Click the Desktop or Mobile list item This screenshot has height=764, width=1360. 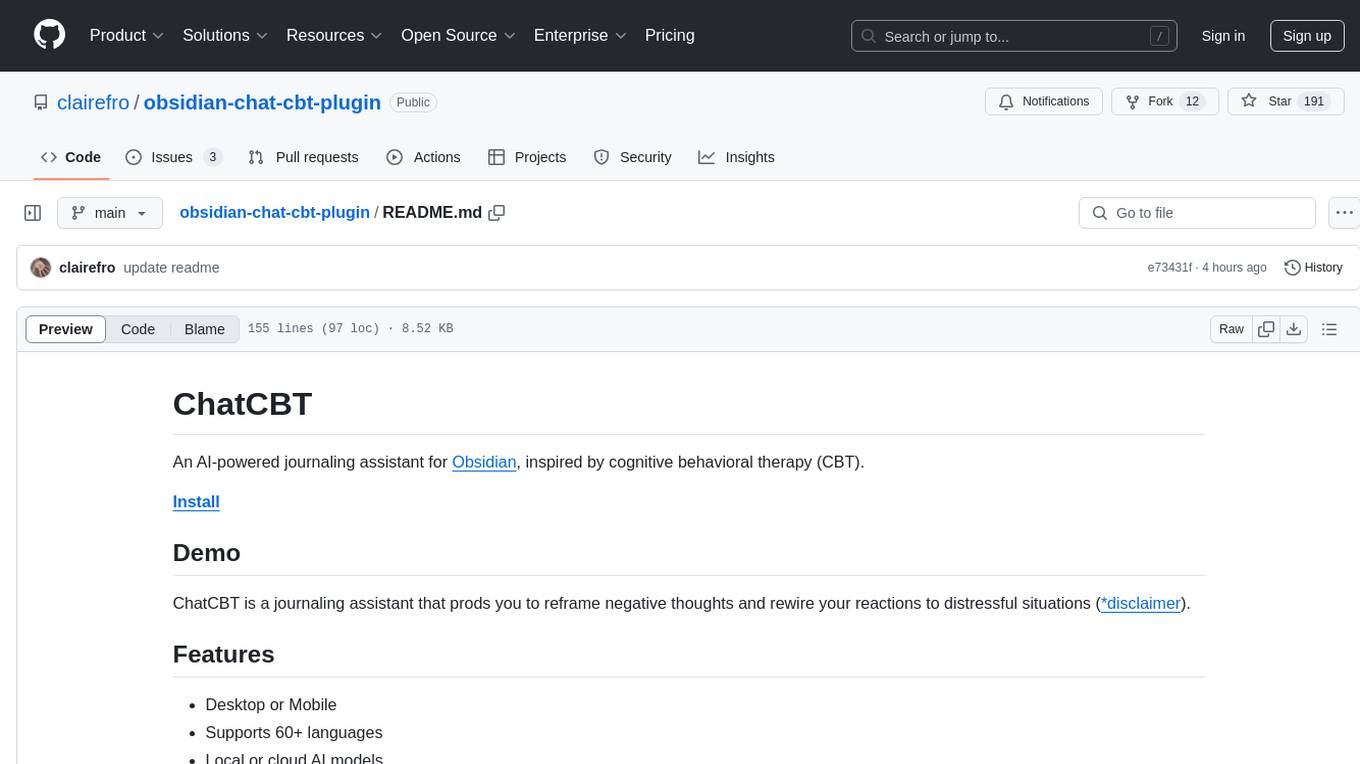(271, 705)
